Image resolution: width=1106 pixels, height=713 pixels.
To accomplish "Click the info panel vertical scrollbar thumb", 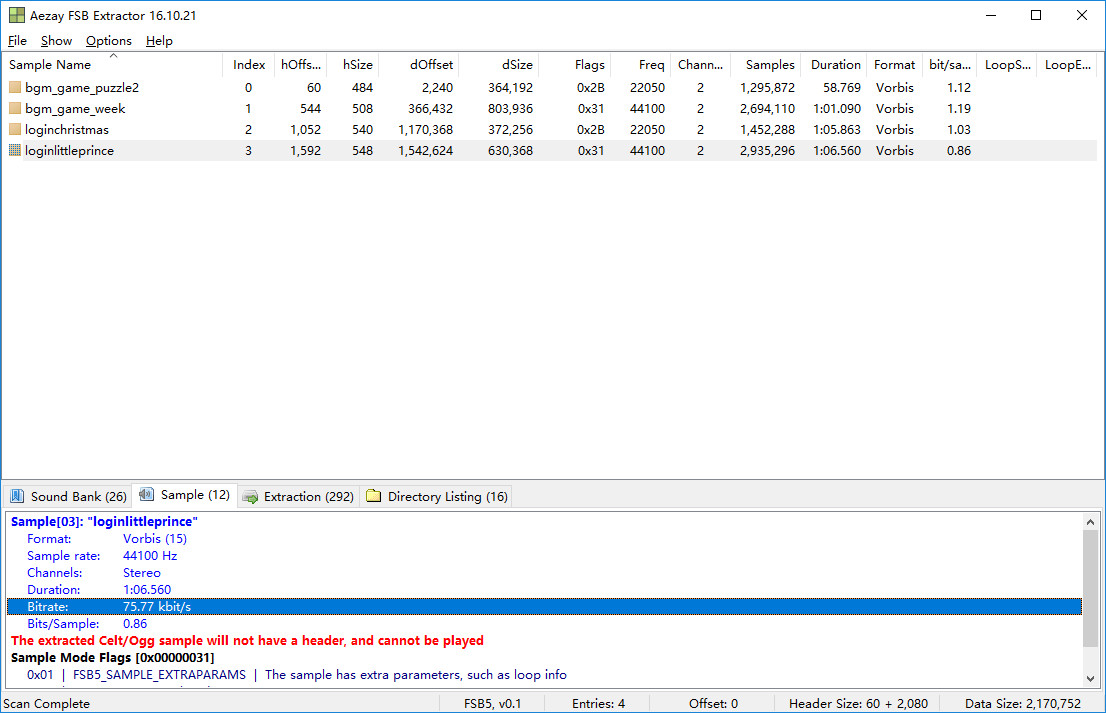I will click(x=1090, y=588).
